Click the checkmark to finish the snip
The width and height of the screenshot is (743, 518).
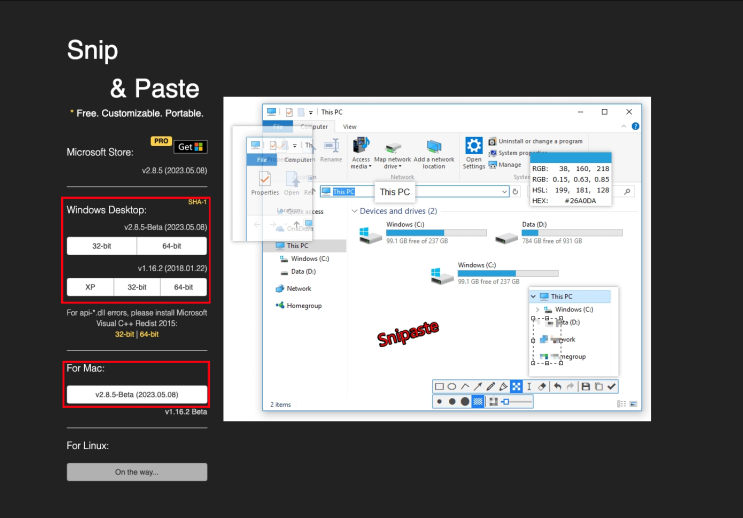[x=612, y=387]
